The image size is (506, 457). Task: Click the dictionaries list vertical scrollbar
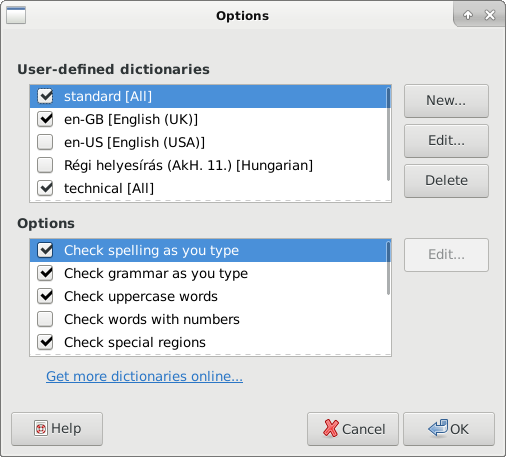click(388, 134)
